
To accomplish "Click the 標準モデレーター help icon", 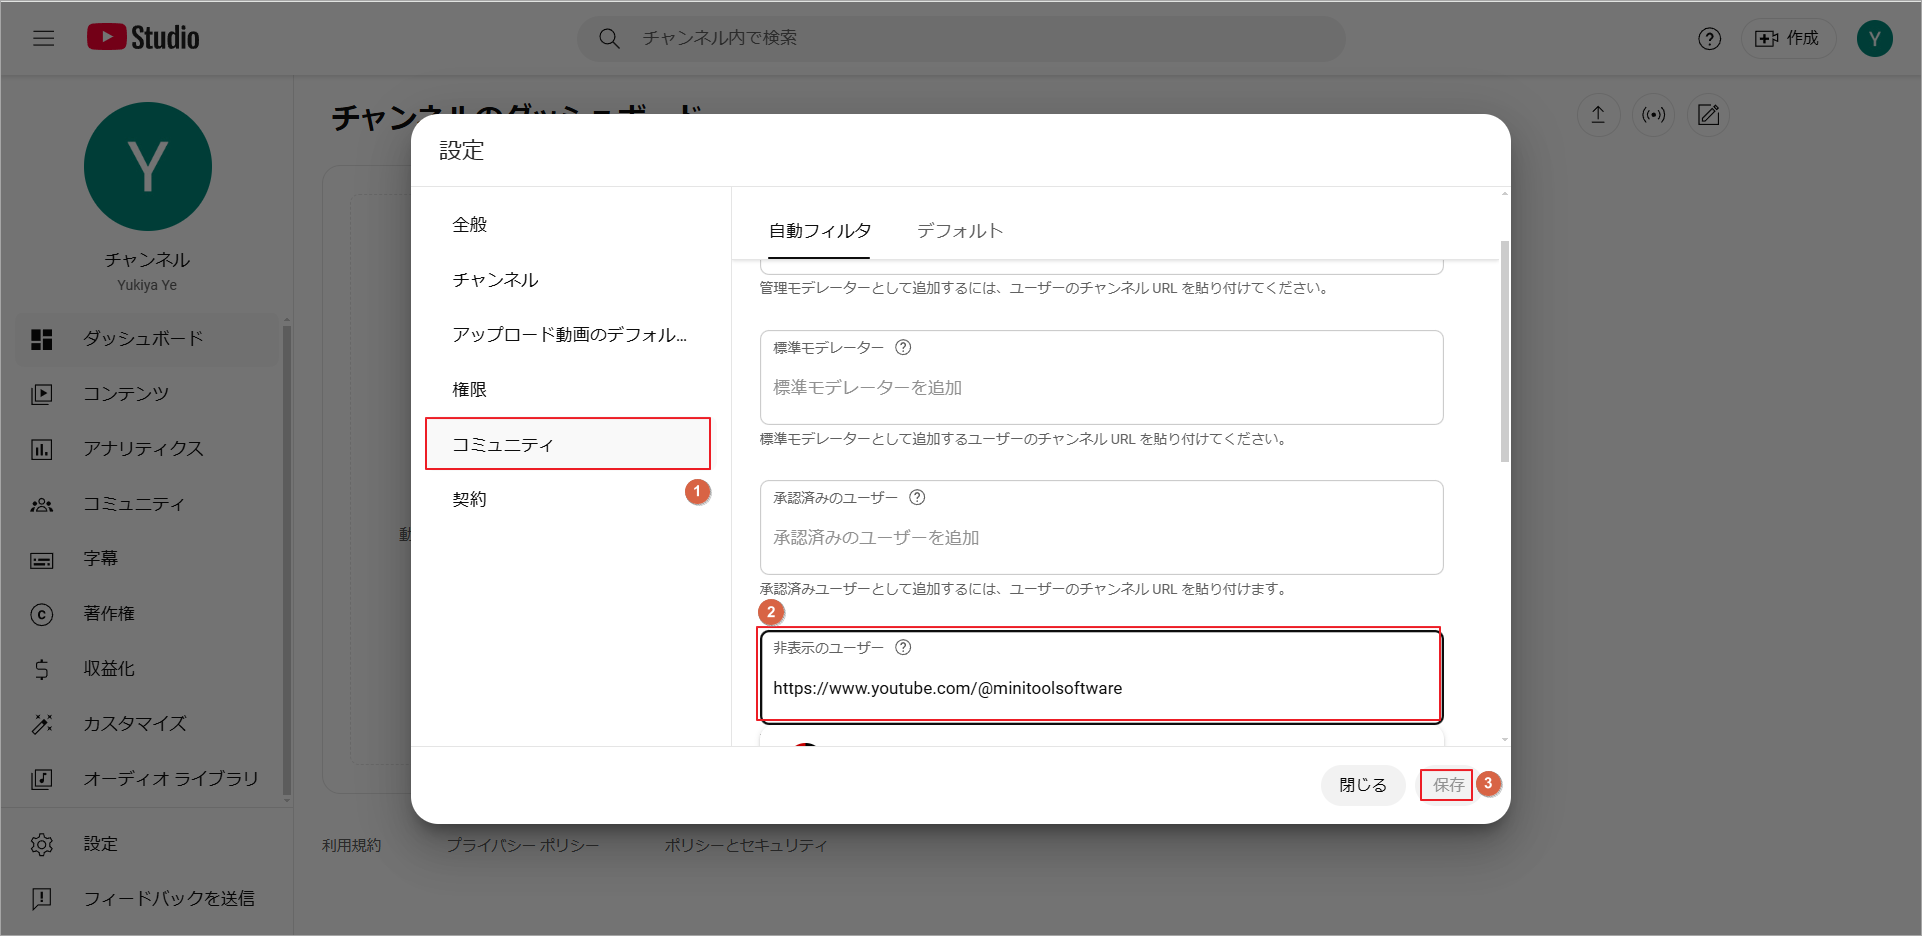I will 903,348.
